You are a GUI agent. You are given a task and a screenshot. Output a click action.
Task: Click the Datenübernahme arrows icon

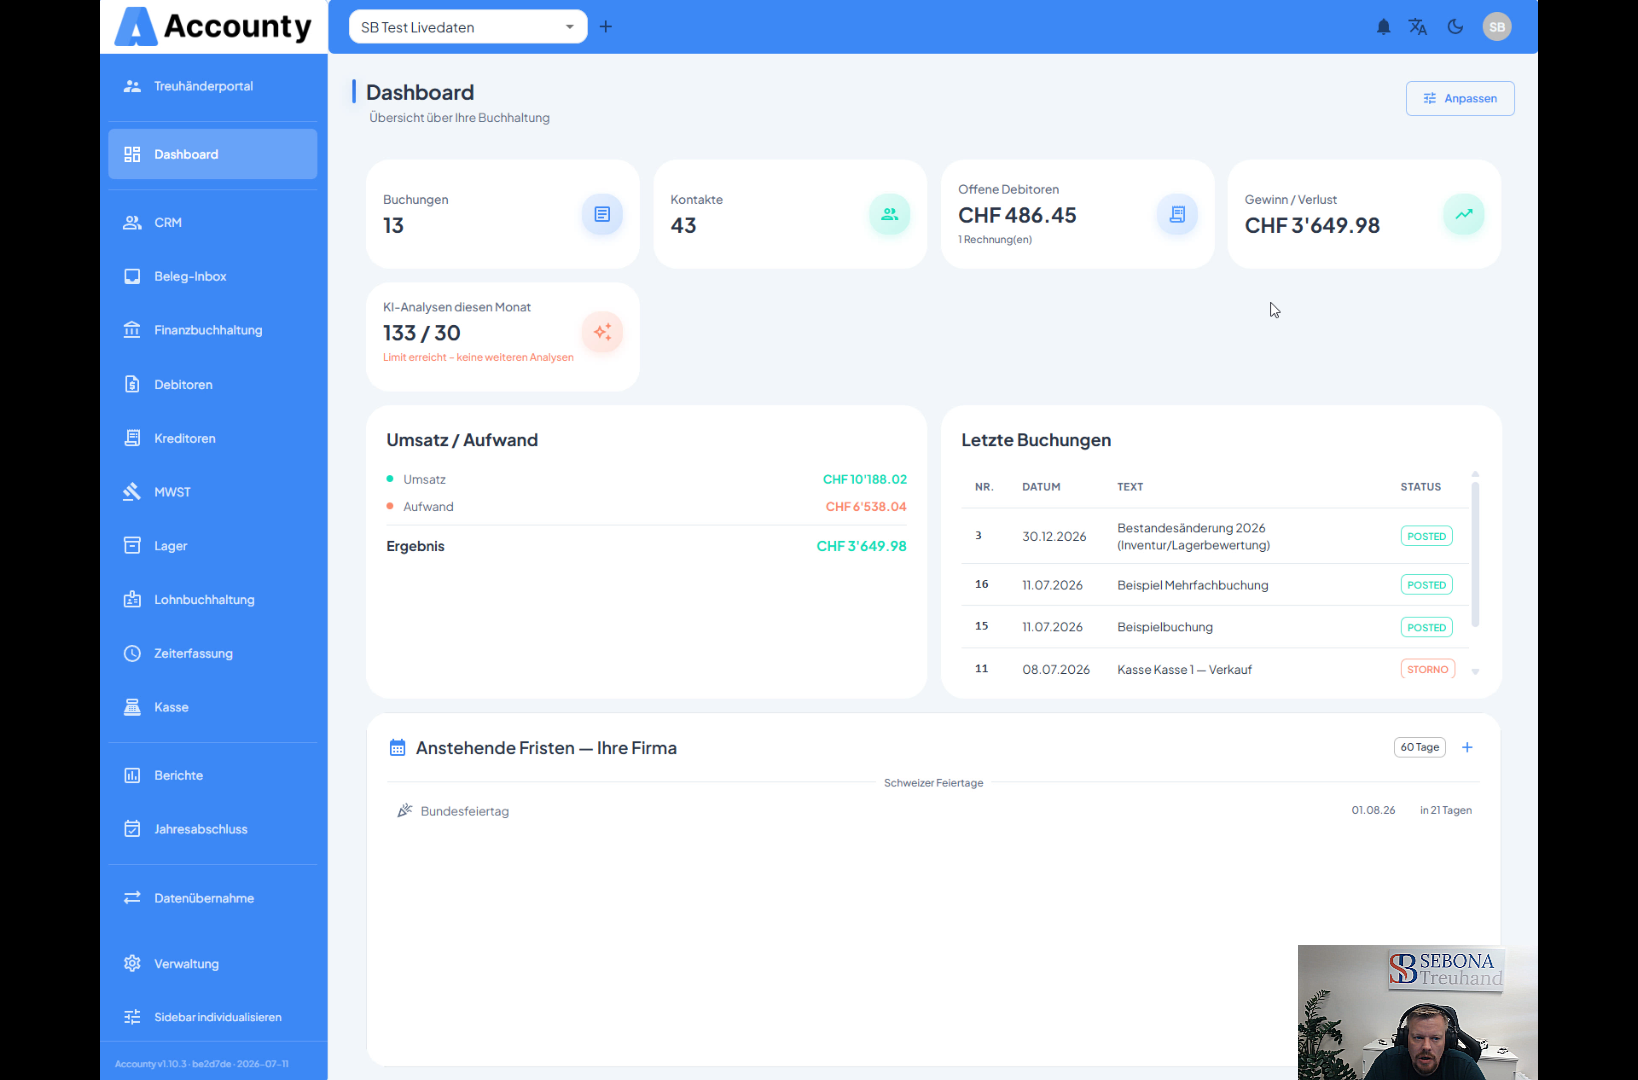coord(132,898)
